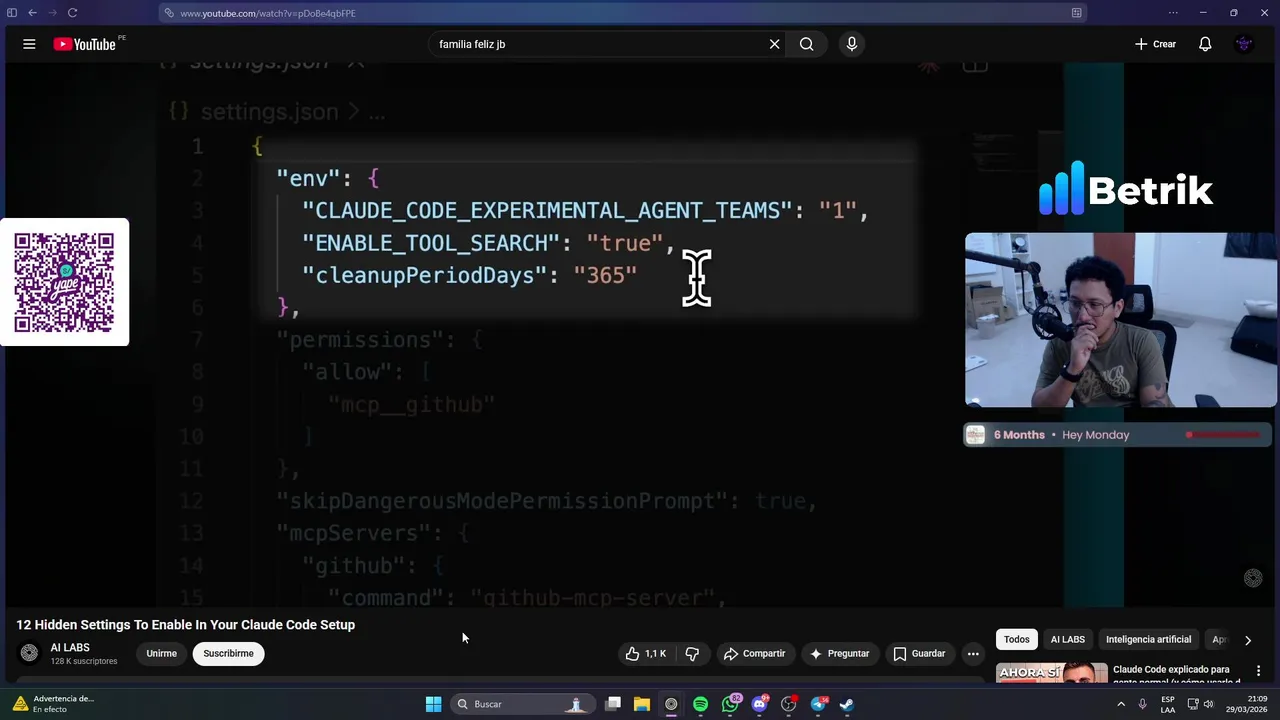
Task: Open the AI LABS channel avatar
Action: click(x=29, y=653)
